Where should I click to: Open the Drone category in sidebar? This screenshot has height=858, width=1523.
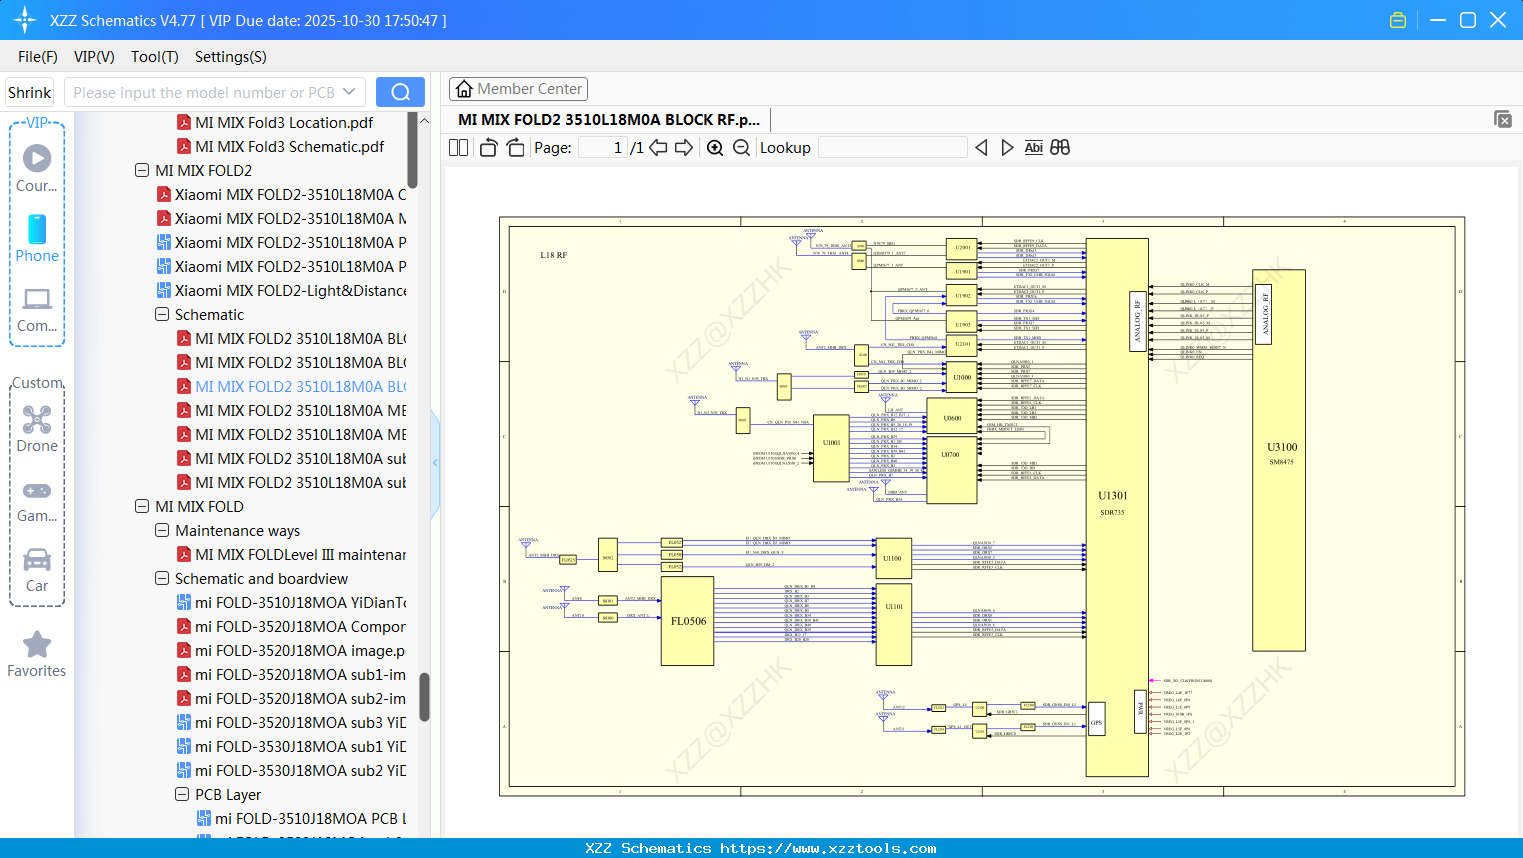coord(37,429)
